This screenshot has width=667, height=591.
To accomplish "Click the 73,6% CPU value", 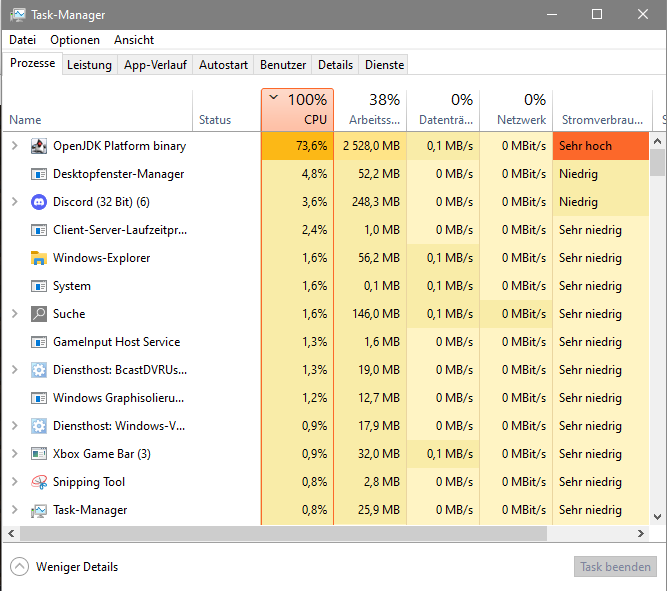I will 312,146.
